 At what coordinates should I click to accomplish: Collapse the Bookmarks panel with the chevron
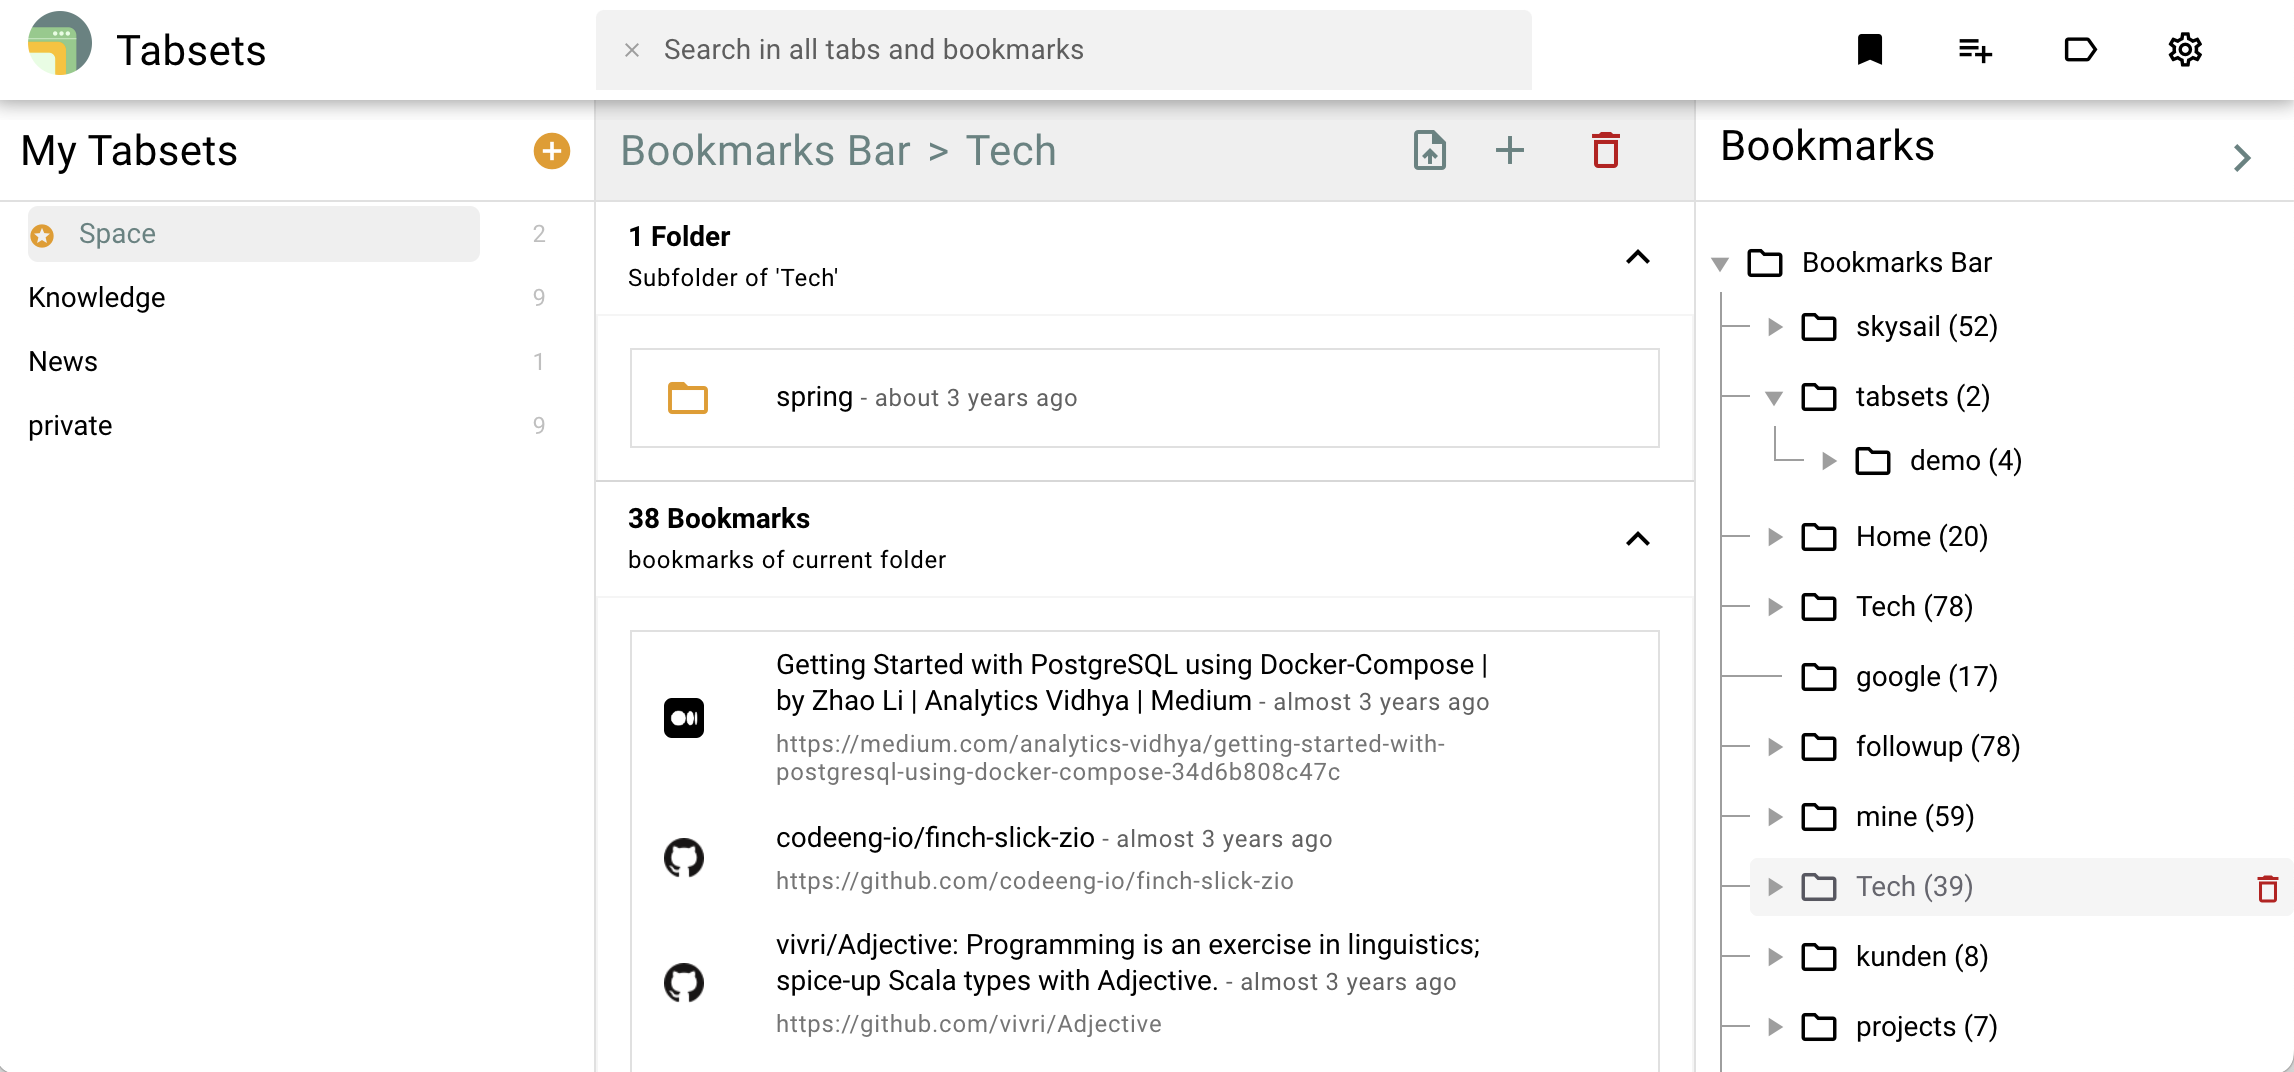point(2242,158)
